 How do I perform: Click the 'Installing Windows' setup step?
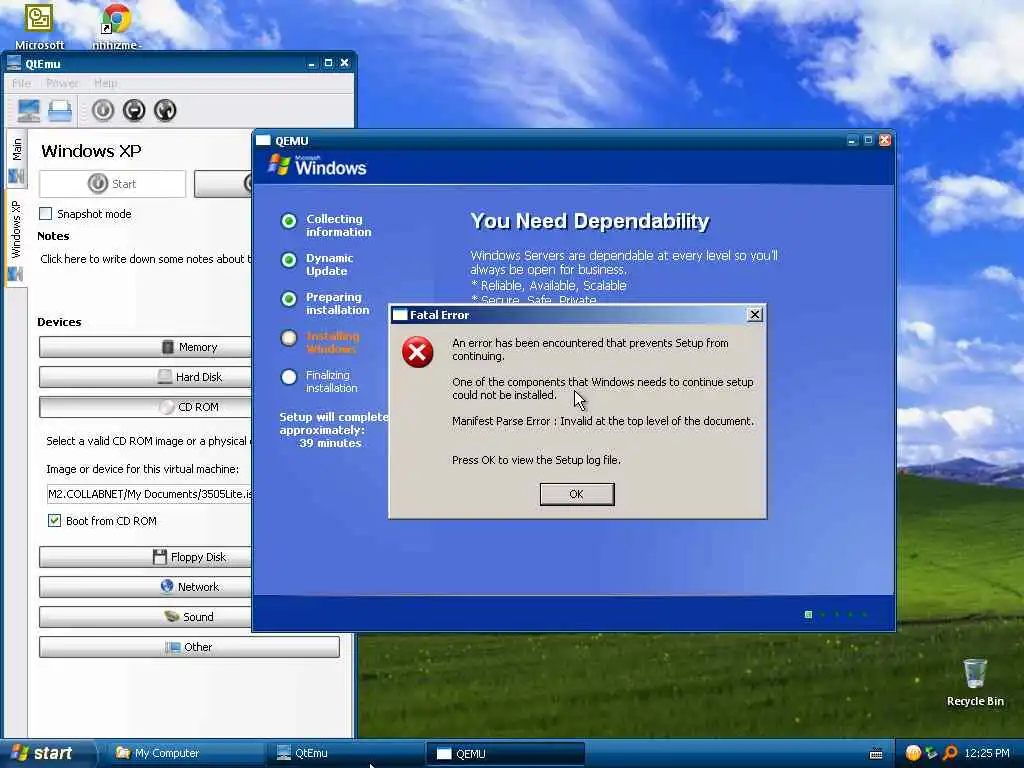(332, 342)
